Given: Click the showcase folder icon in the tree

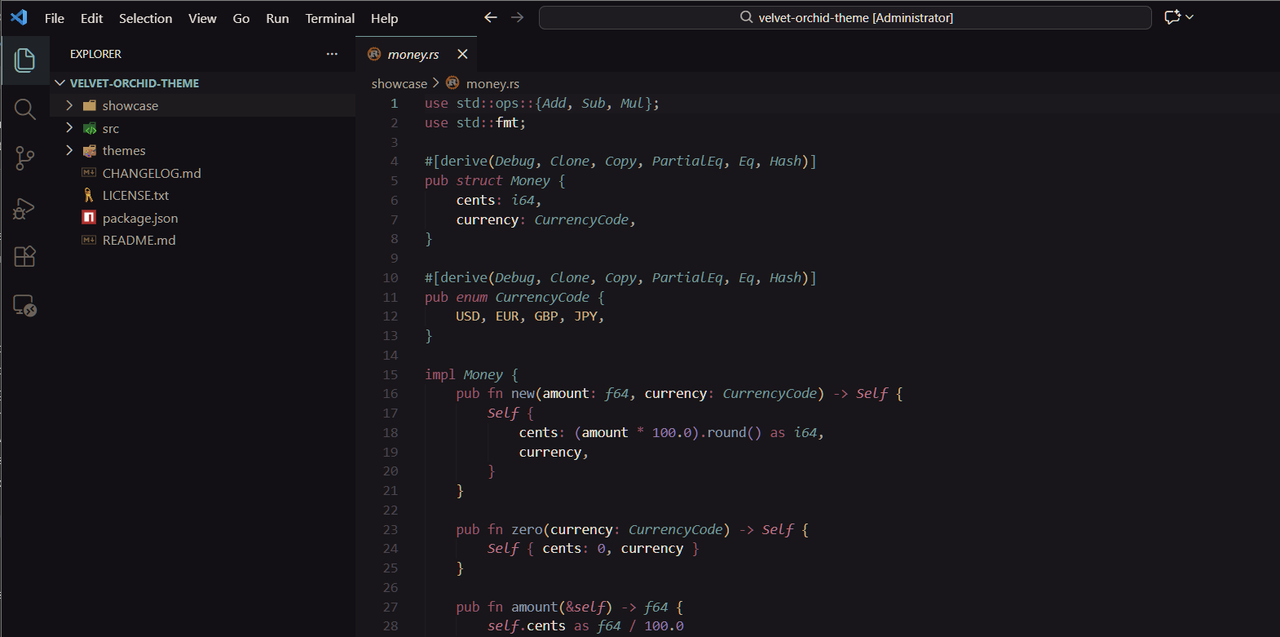Looking at the screenshot, I should click(89, 106).
